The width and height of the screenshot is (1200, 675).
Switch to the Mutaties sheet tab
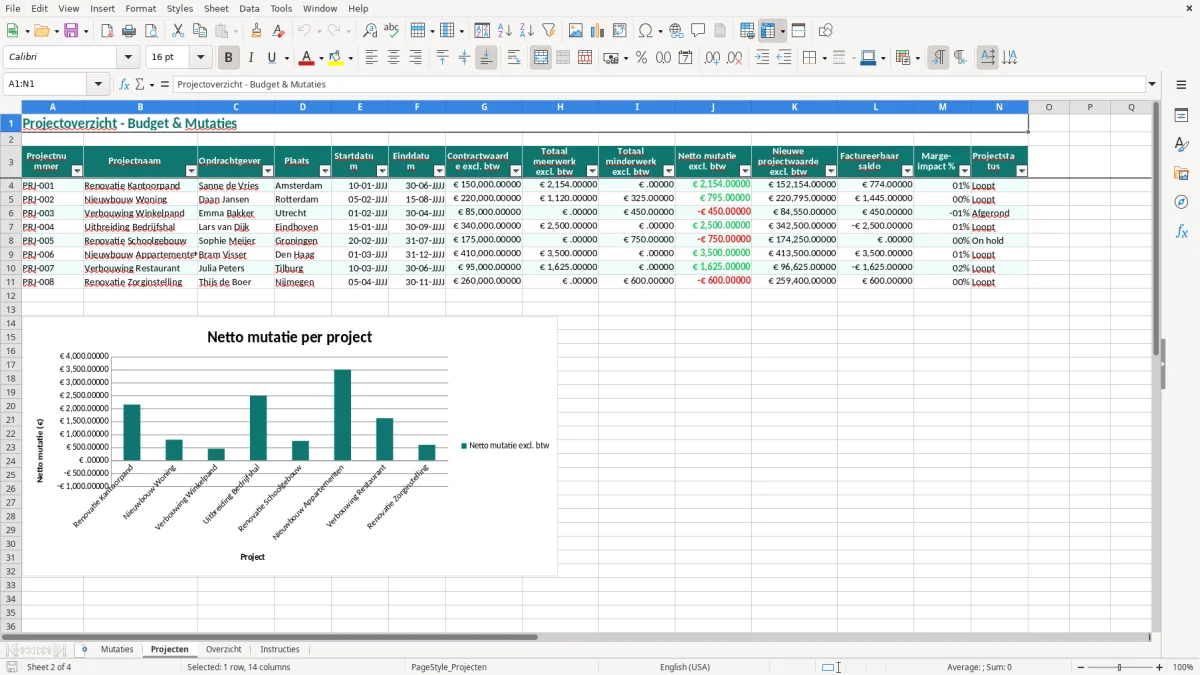[117, 649]
